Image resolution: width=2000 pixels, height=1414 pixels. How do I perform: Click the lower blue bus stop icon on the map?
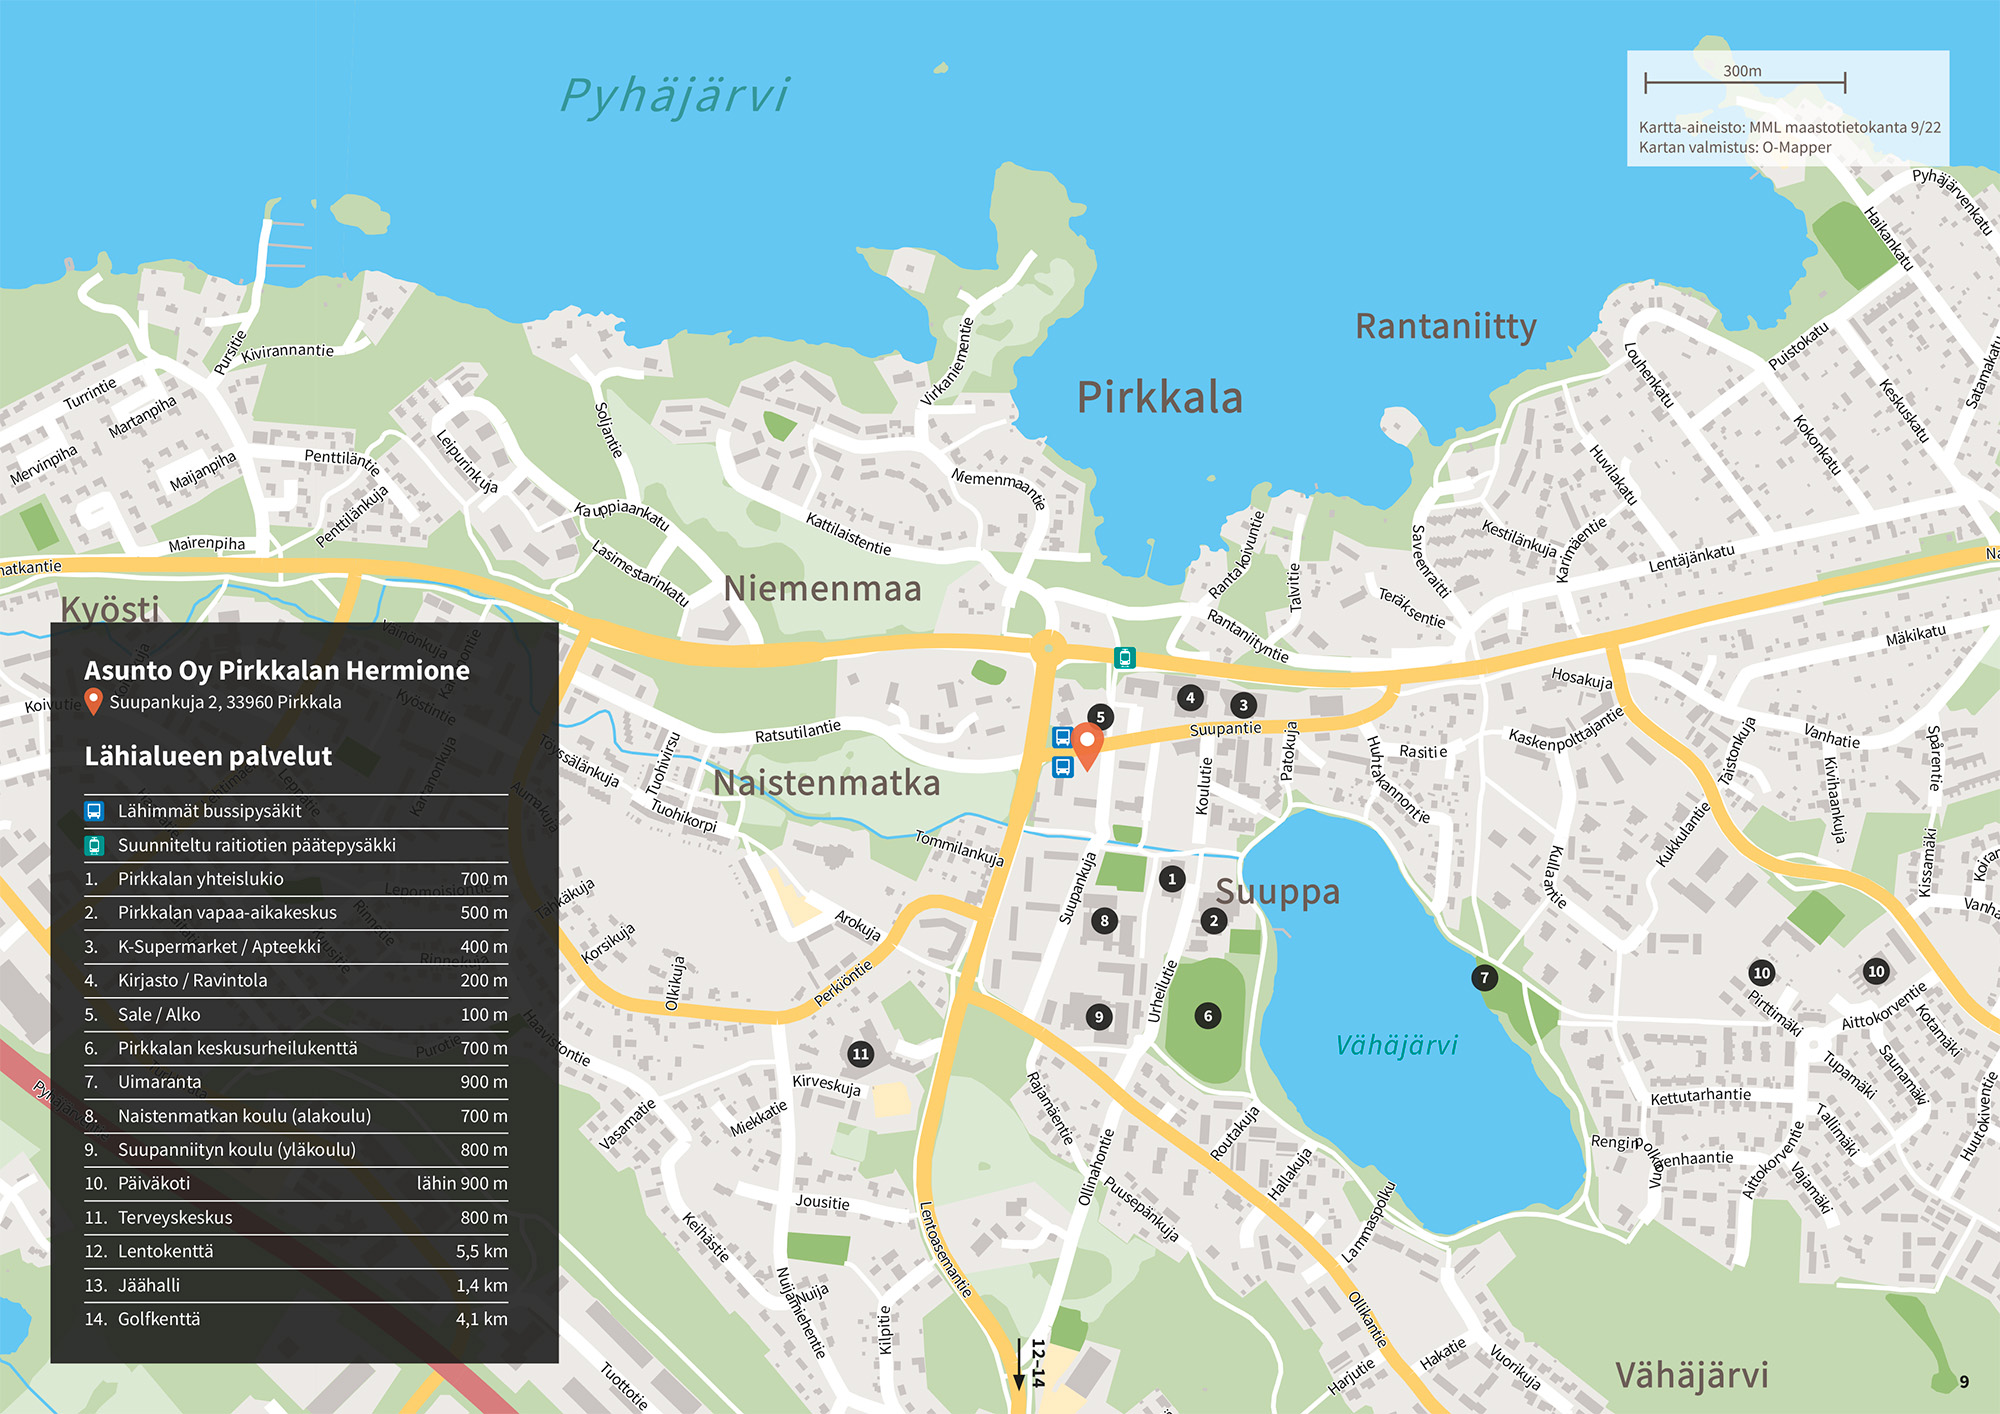[x=1062, y=767]
